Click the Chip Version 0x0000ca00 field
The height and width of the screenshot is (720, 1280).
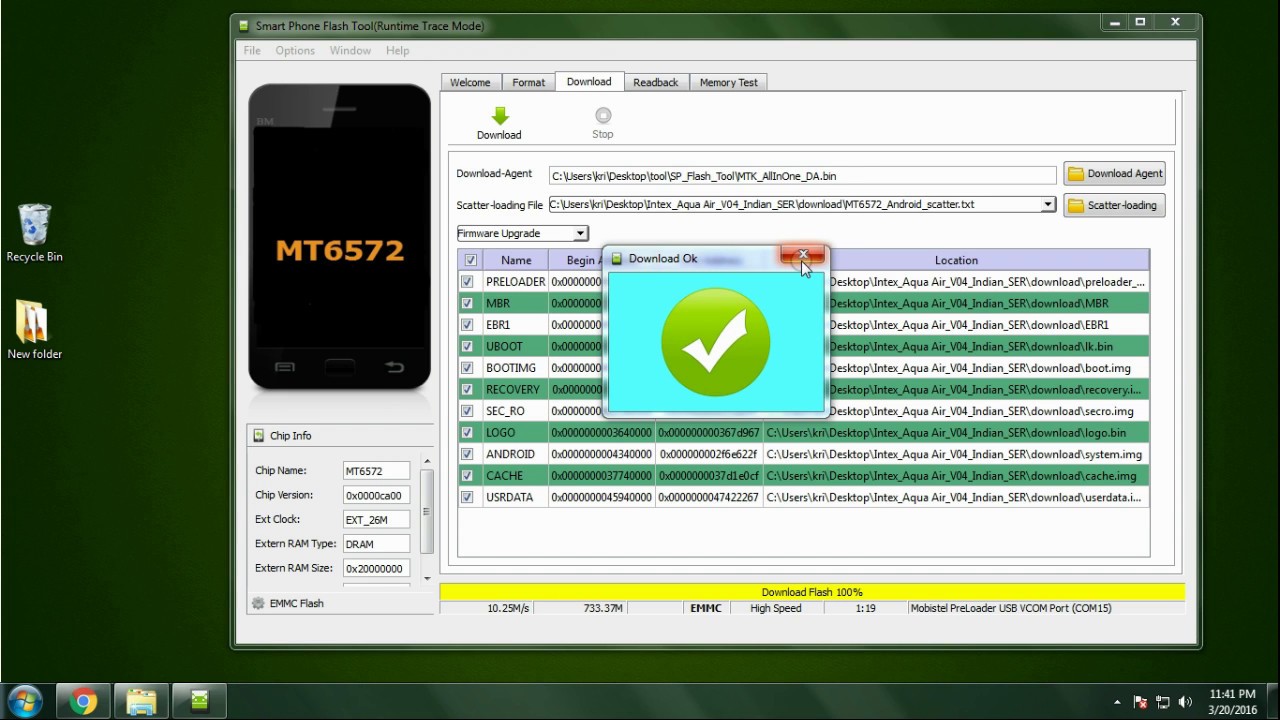(x=376, y=495)
